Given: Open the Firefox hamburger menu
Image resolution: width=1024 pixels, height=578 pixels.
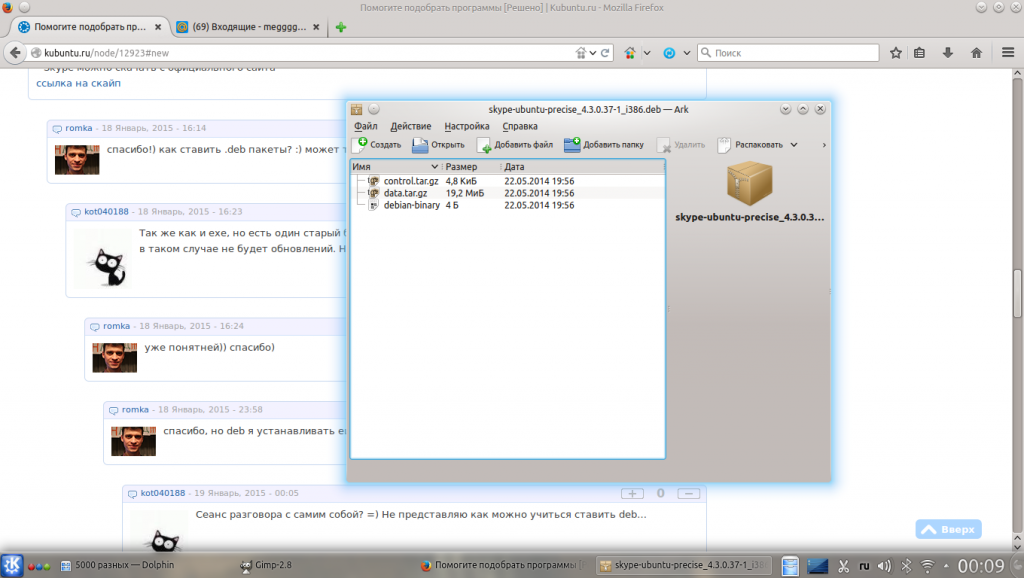Looking at the screenshot, I should 1008,53.
